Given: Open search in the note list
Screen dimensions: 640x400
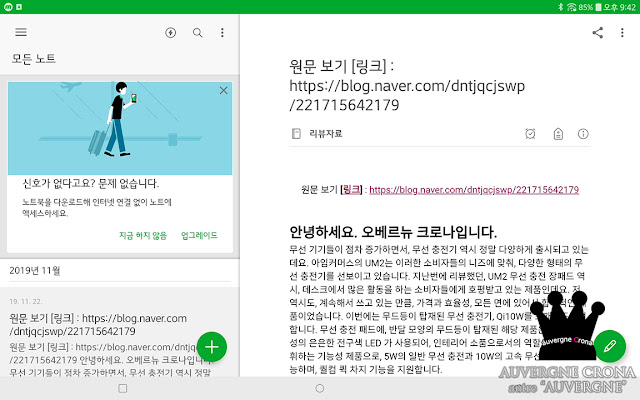Looking at the screenshot, I should point(198,33).
